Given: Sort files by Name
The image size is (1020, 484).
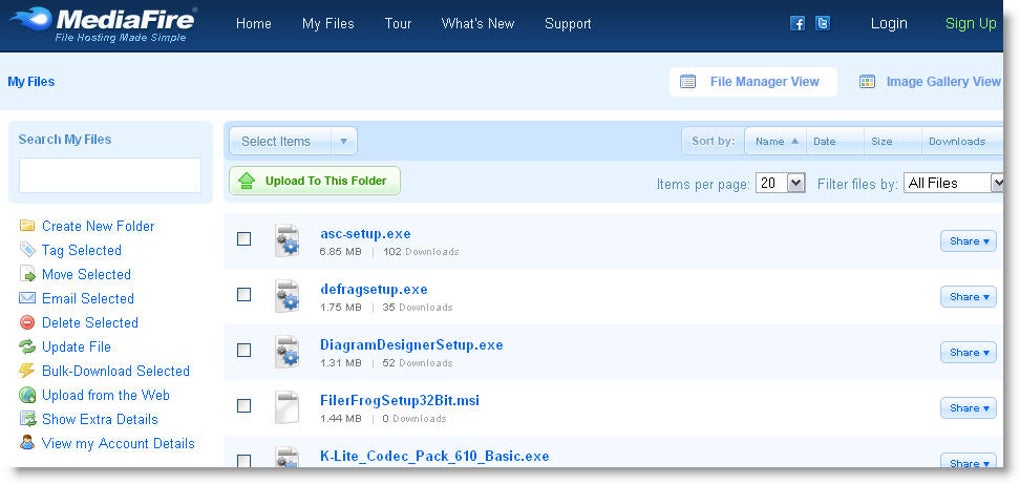Looking at the screenshot, I should 776,141.
